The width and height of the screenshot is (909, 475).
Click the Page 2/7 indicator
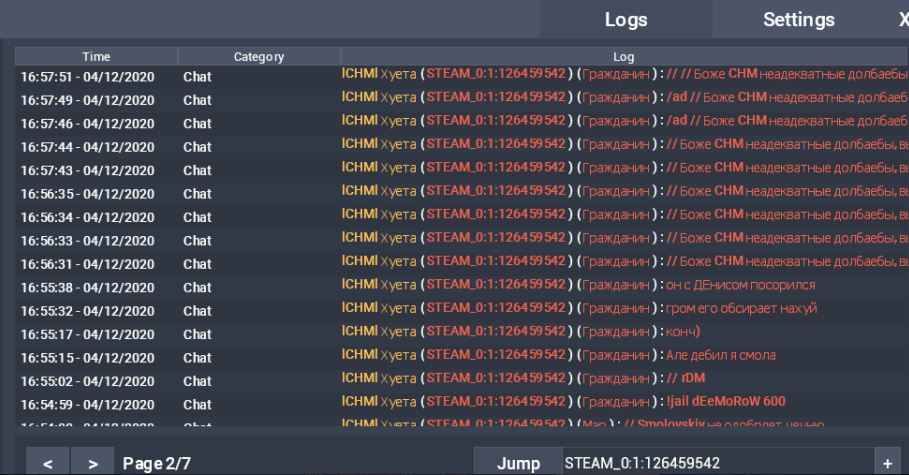[x=156, y=463]
